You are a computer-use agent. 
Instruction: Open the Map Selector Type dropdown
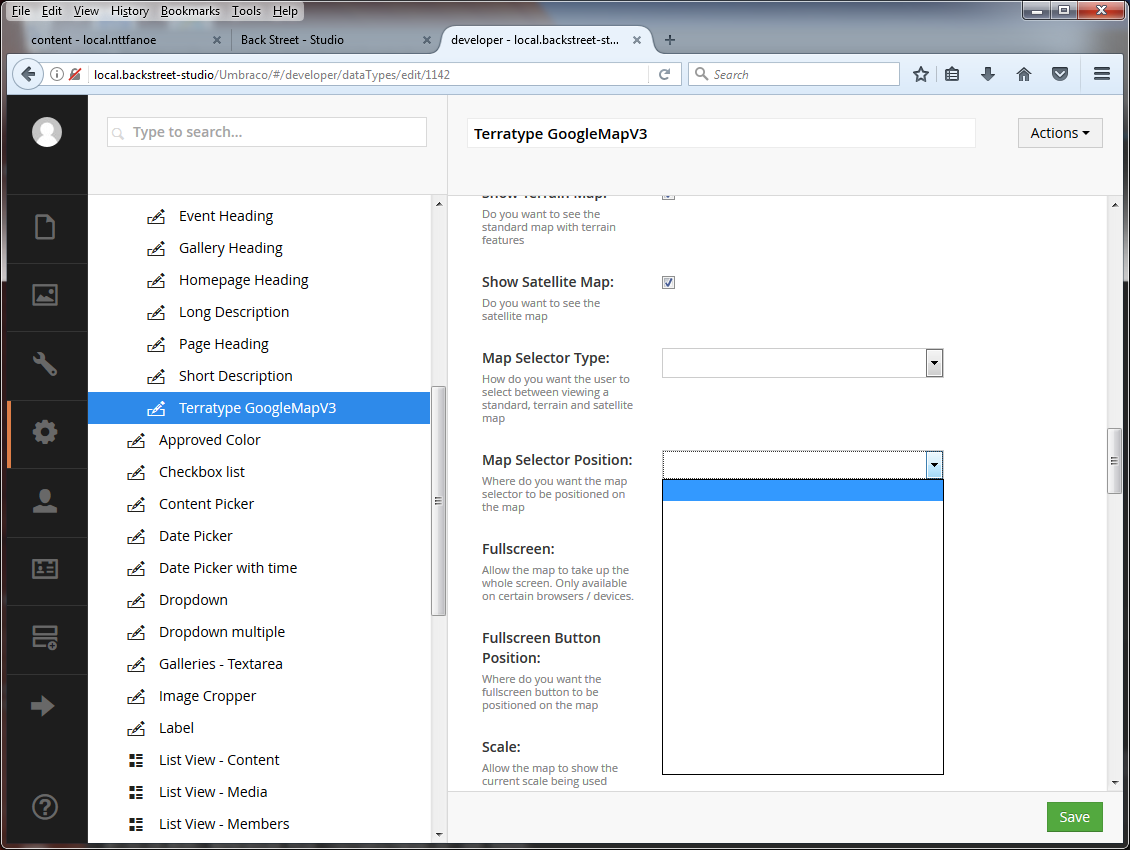tap(802, 363)
